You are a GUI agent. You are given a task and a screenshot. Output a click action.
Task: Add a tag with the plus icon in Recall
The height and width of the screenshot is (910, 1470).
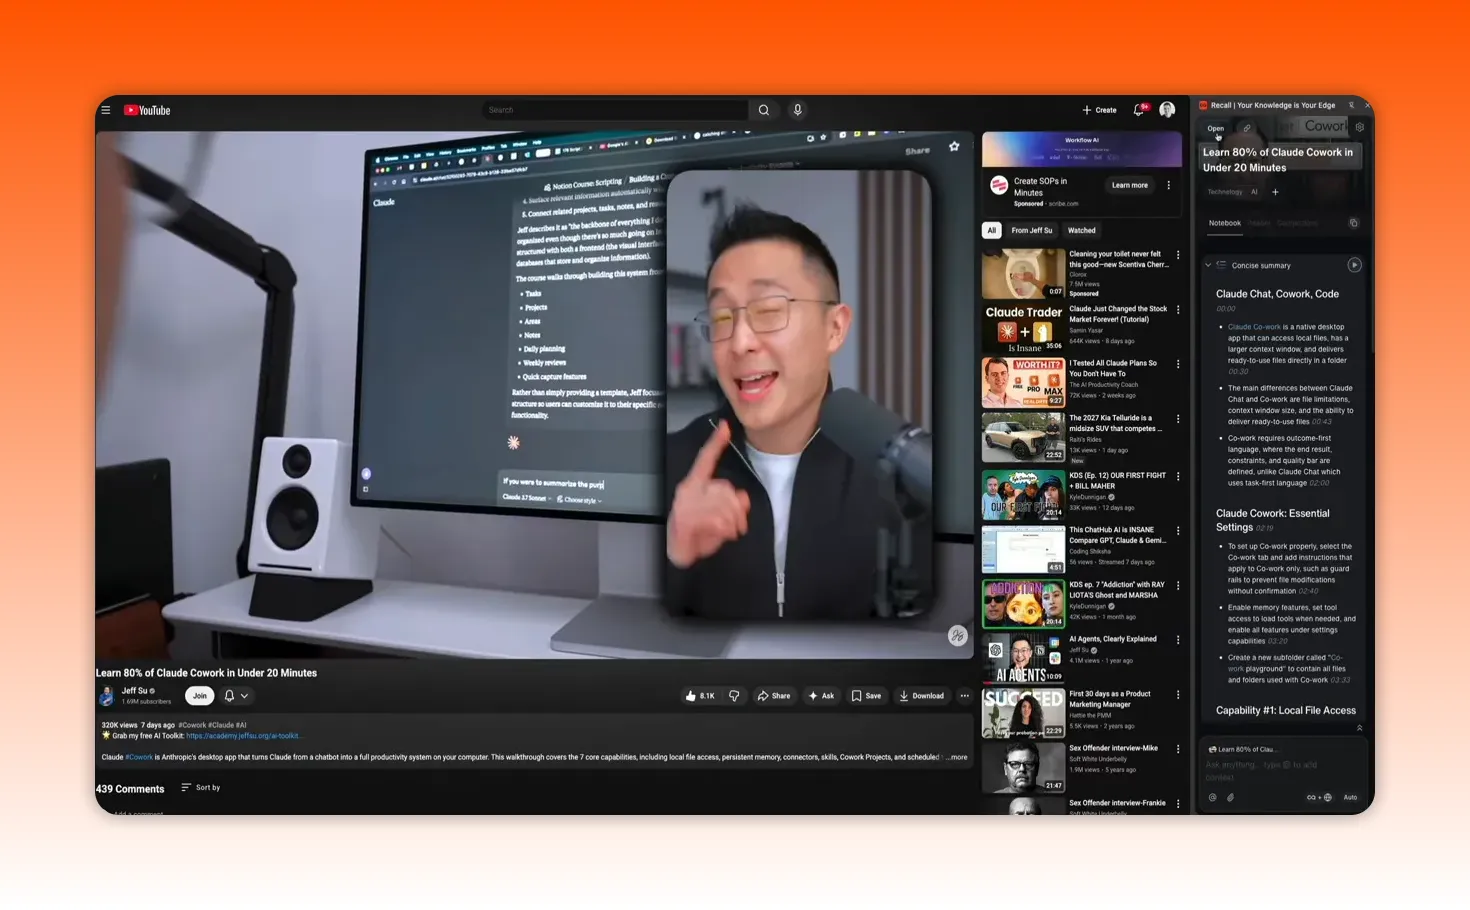click(1275, 192)
